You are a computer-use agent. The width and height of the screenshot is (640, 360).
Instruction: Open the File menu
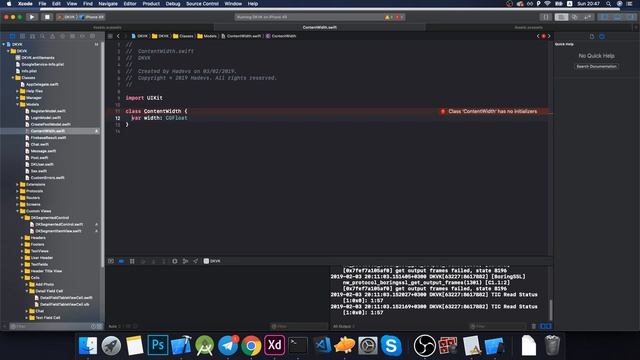[x=42, y=4]
